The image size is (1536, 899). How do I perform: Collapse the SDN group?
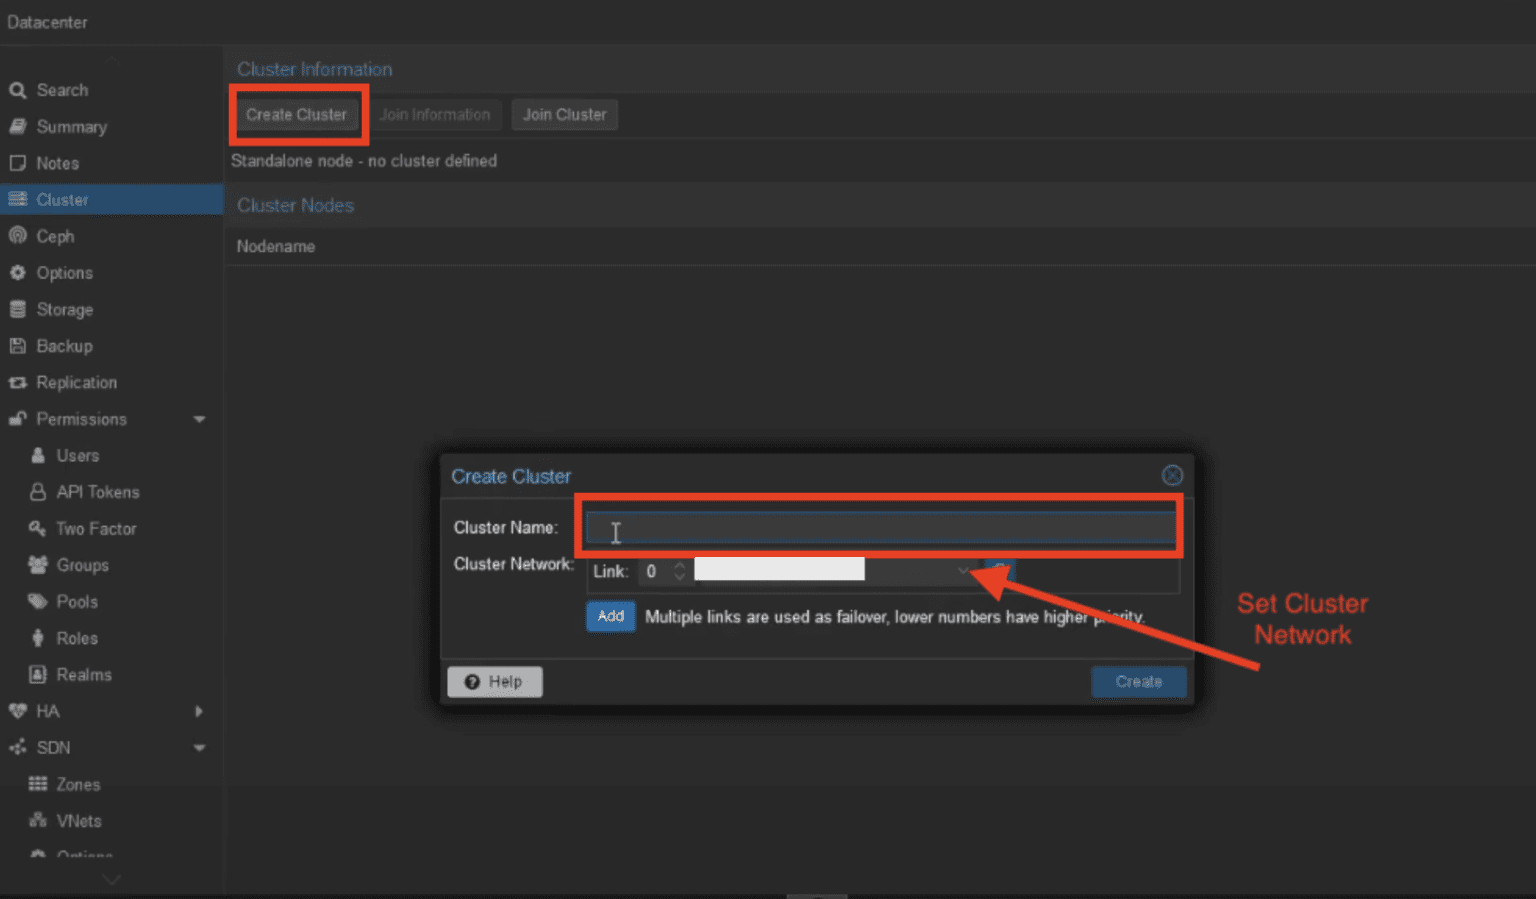[198, 747]
